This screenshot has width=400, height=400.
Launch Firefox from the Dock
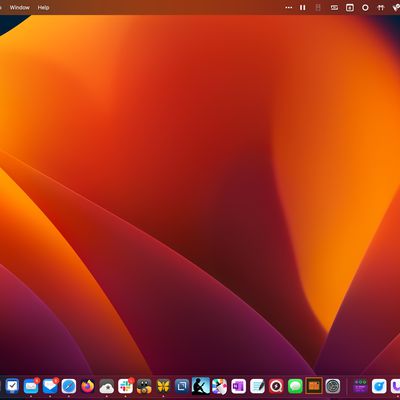88,386
